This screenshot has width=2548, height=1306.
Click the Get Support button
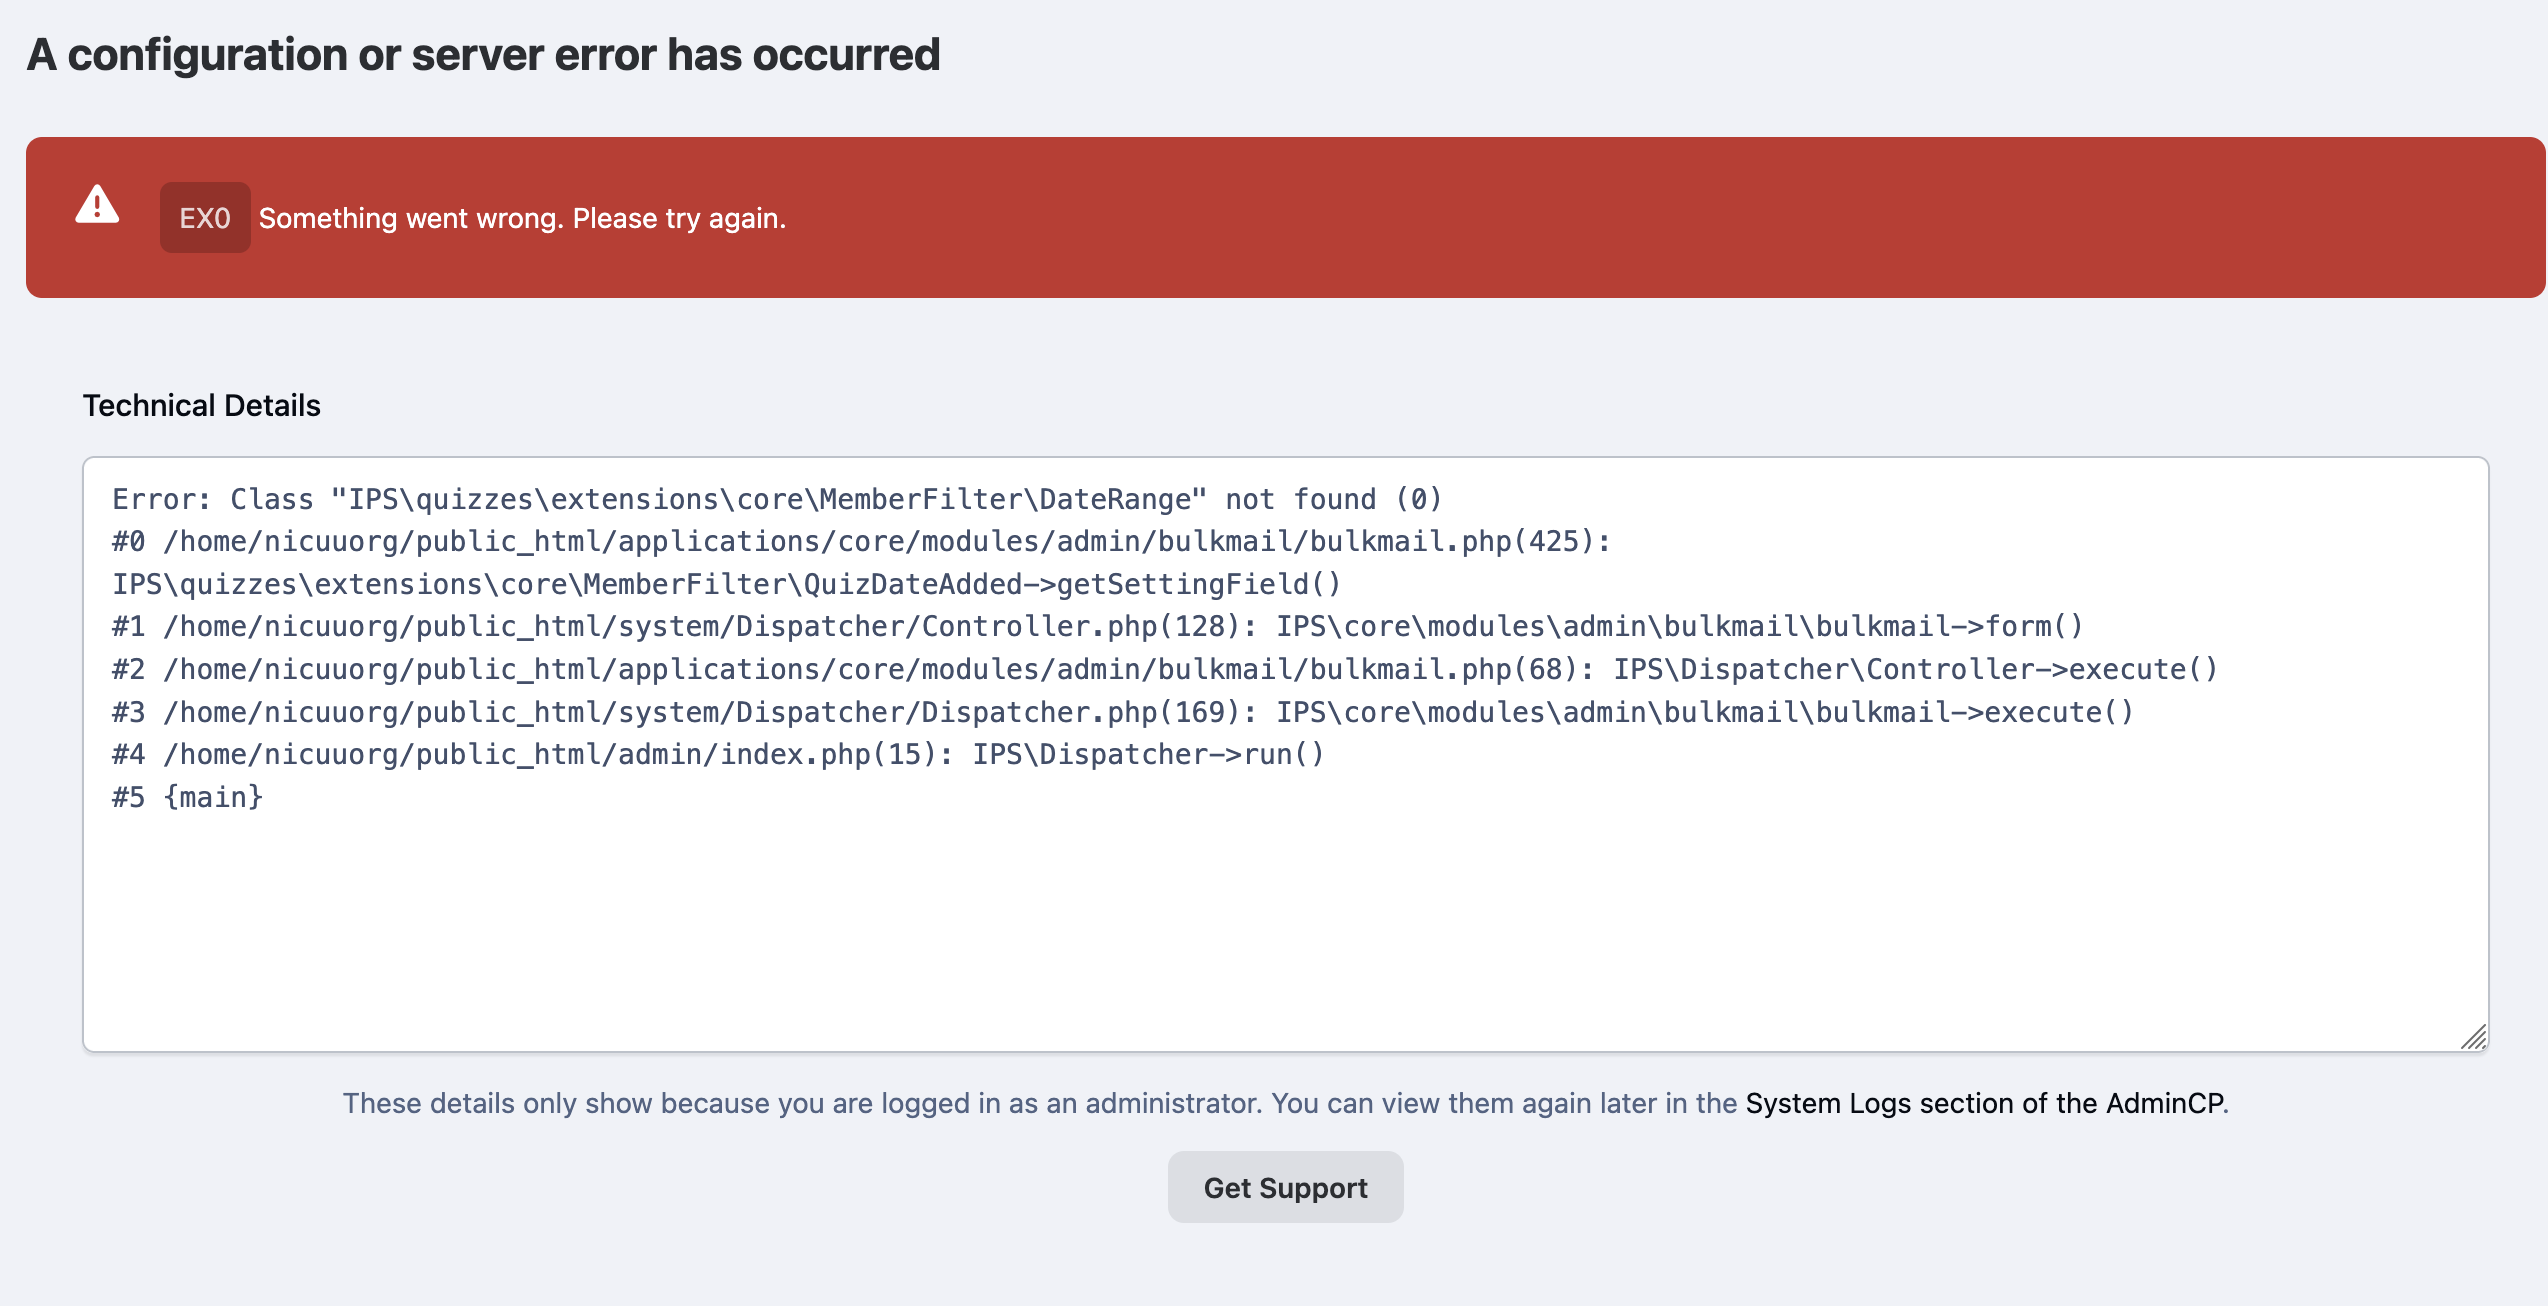pyautogui.click(x=1285, y=1187)
